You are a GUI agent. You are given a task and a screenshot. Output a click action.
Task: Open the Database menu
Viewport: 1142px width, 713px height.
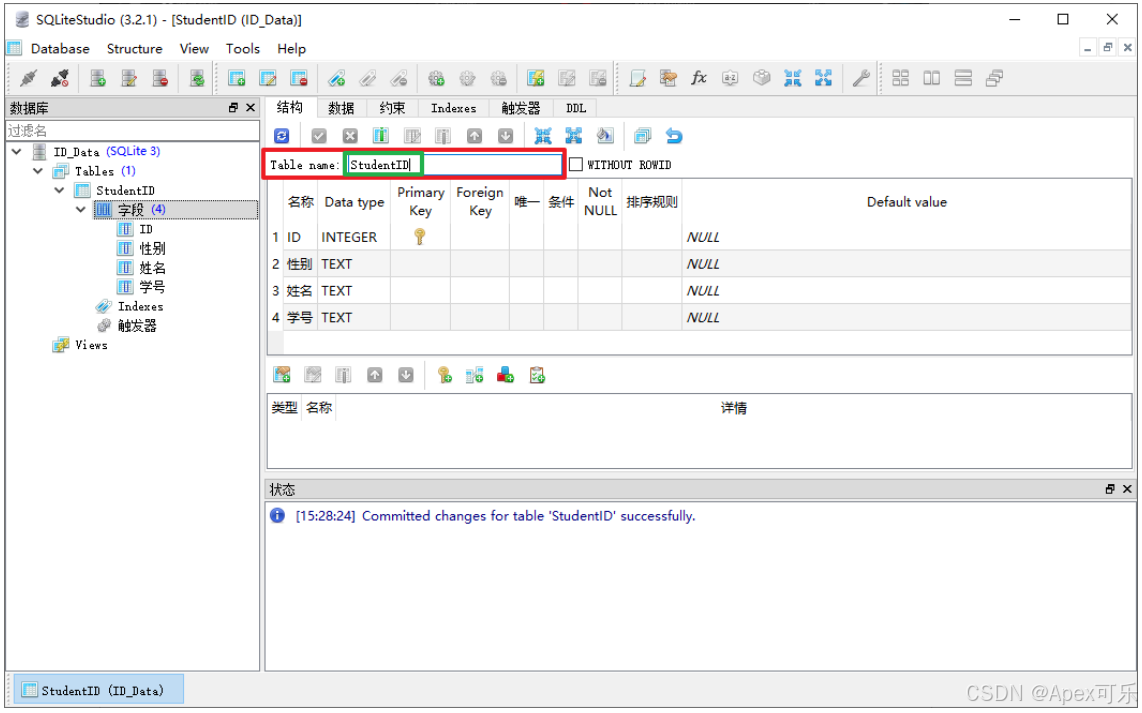[60, 49]
